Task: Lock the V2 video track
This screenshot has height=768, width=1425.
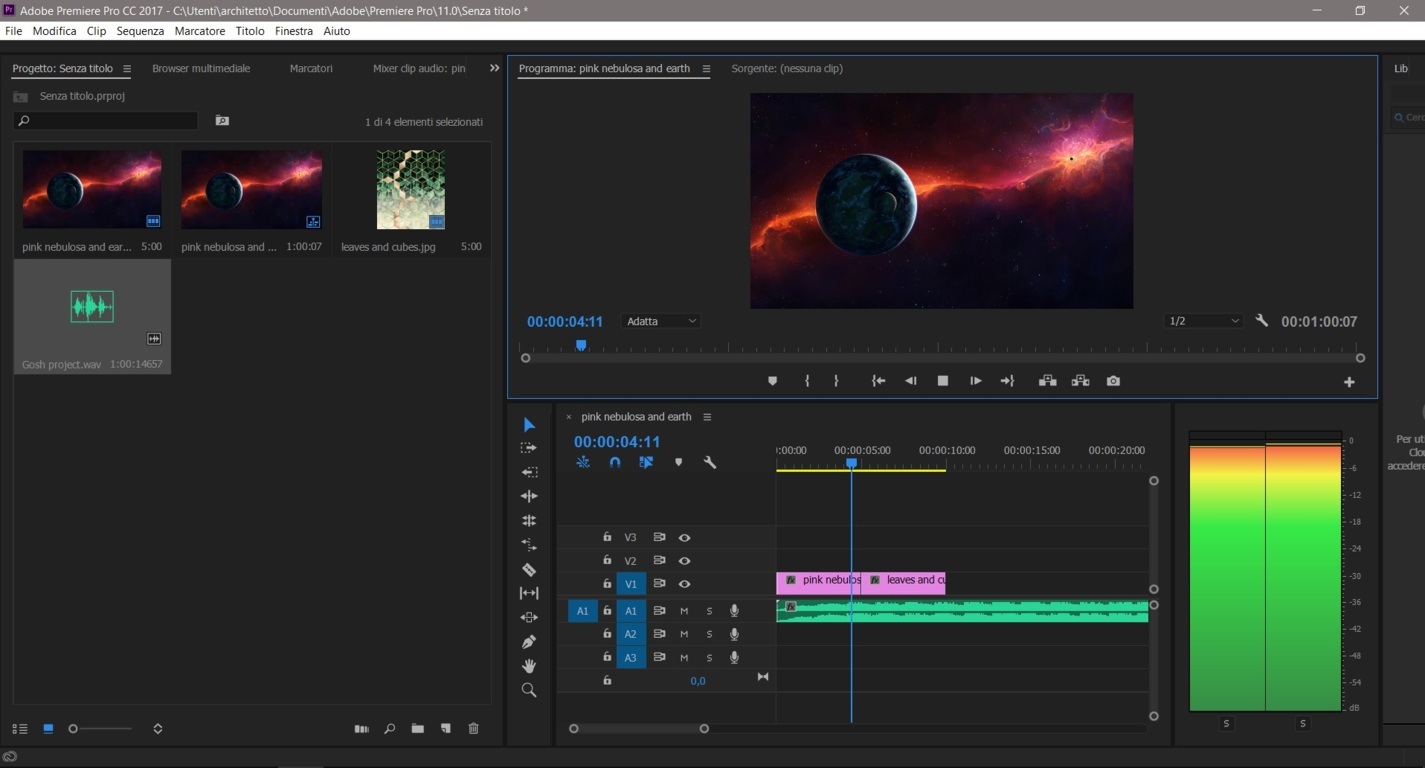Action: pos(607,561)
